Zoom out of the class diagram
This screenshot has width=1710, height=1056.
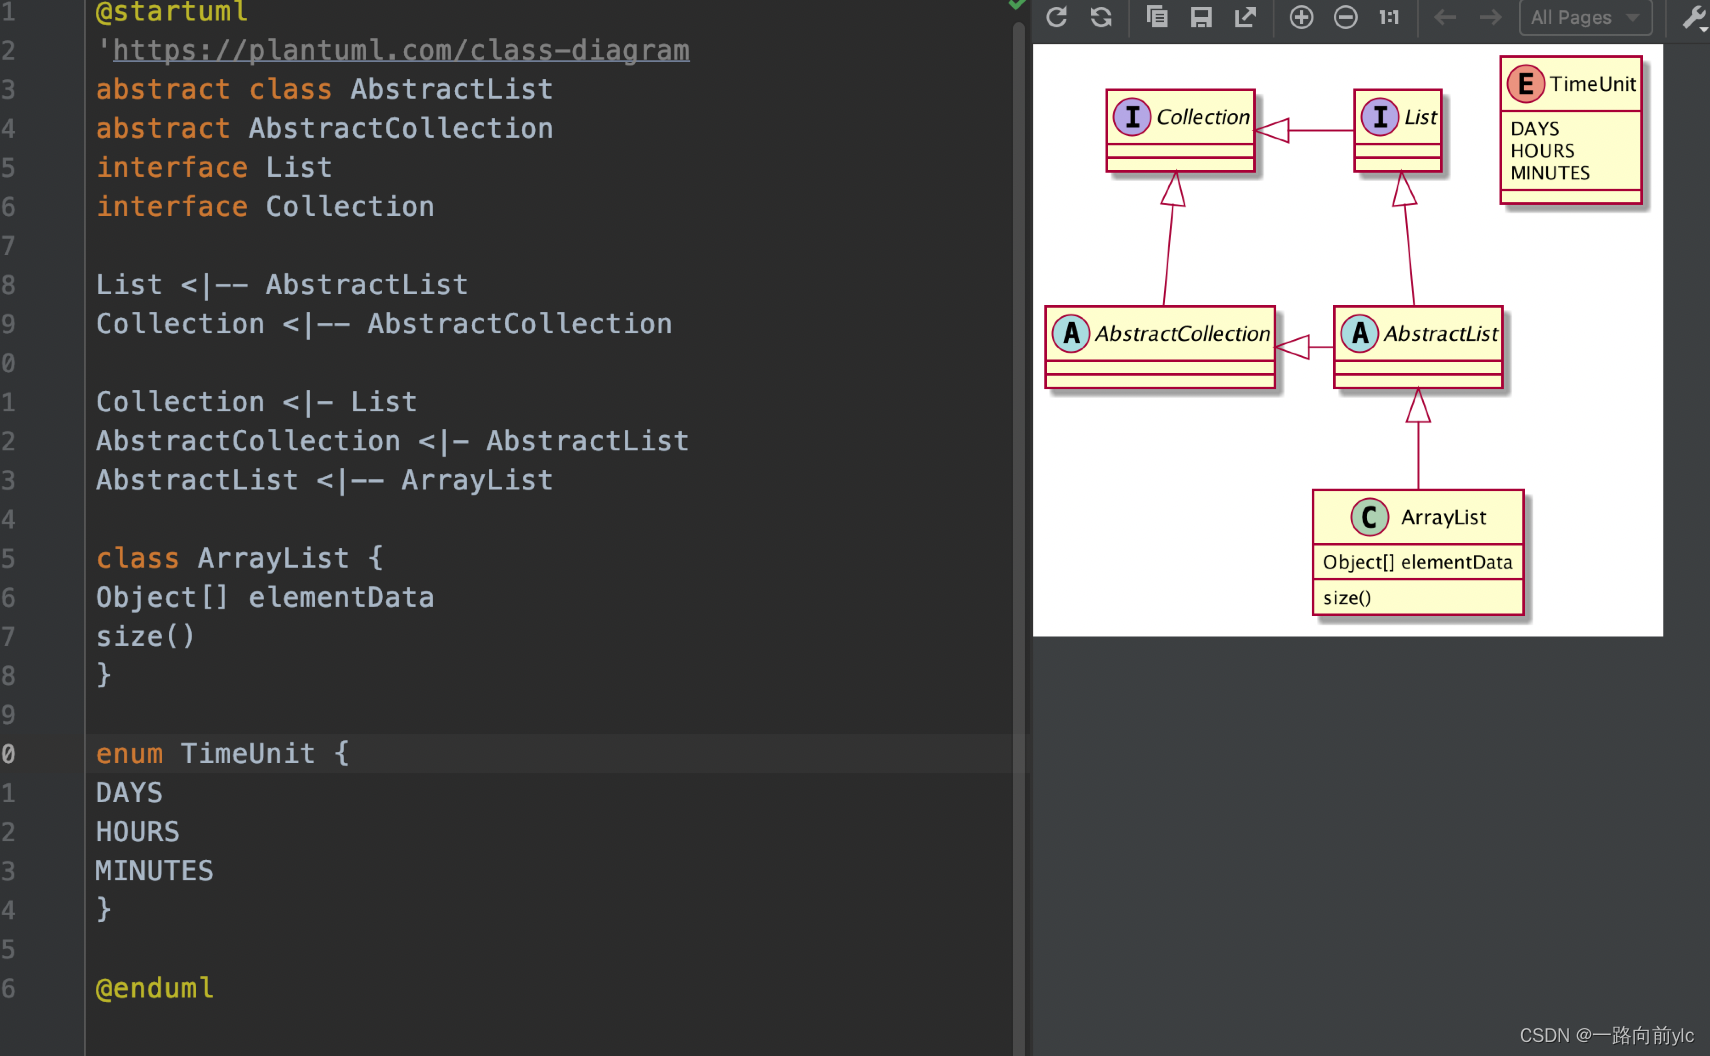point(1346,17)
